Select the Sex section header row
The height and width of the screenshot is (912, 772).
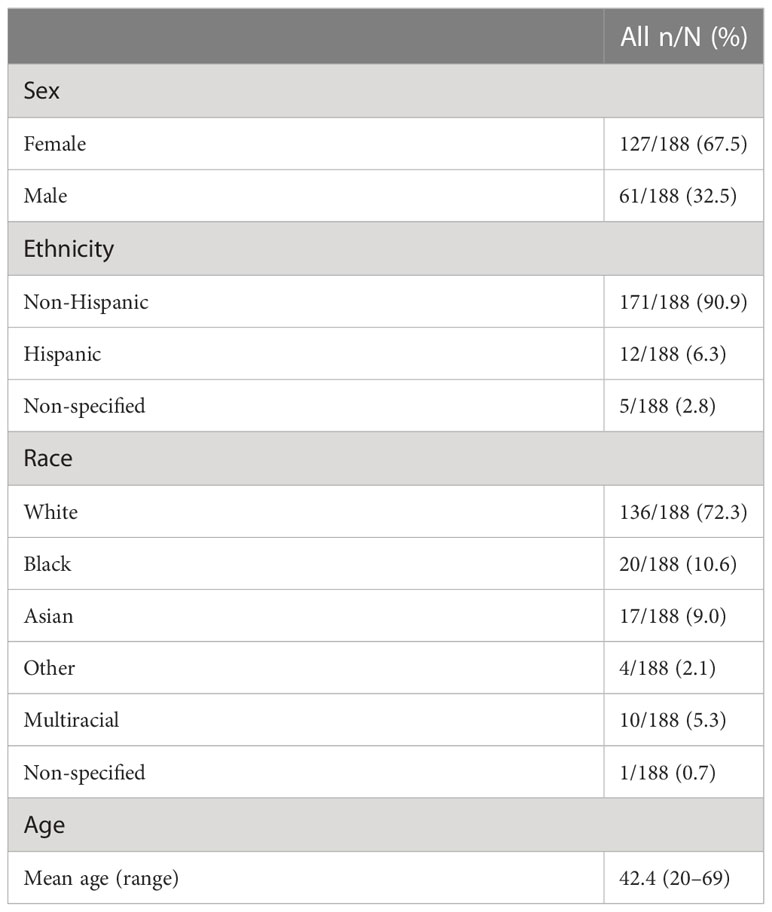click(x=386, y=91)
